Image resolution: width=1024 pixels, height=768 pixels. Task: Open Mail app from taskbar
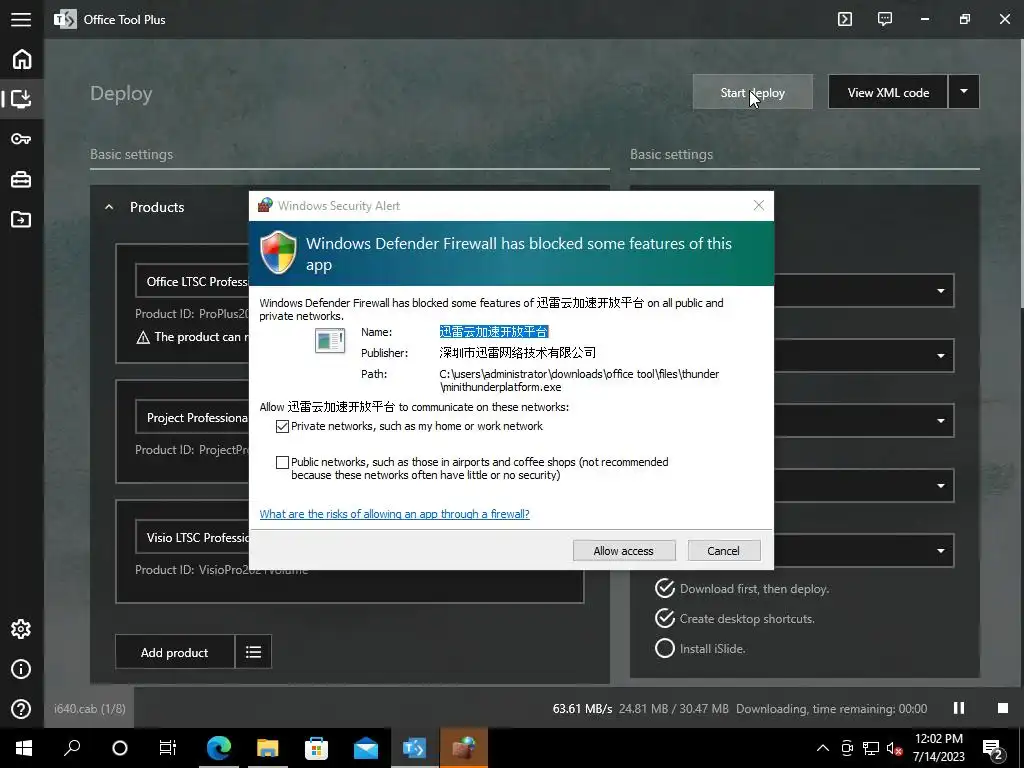pyautogui.click(x=366, y=748)
